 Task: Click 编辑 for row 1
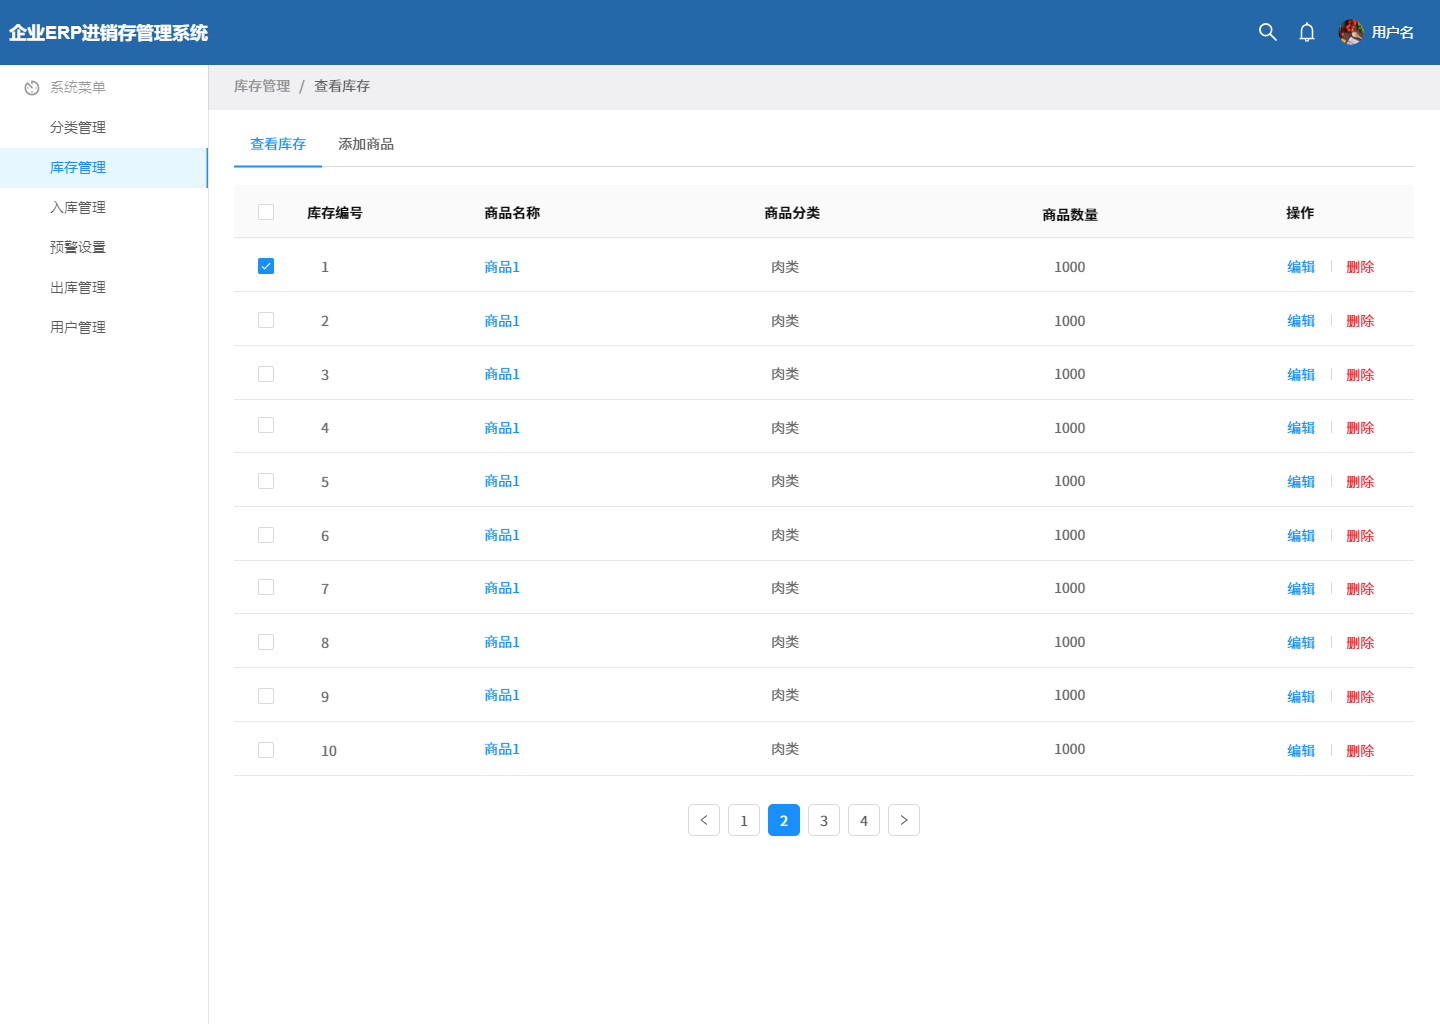[1301, 267]
